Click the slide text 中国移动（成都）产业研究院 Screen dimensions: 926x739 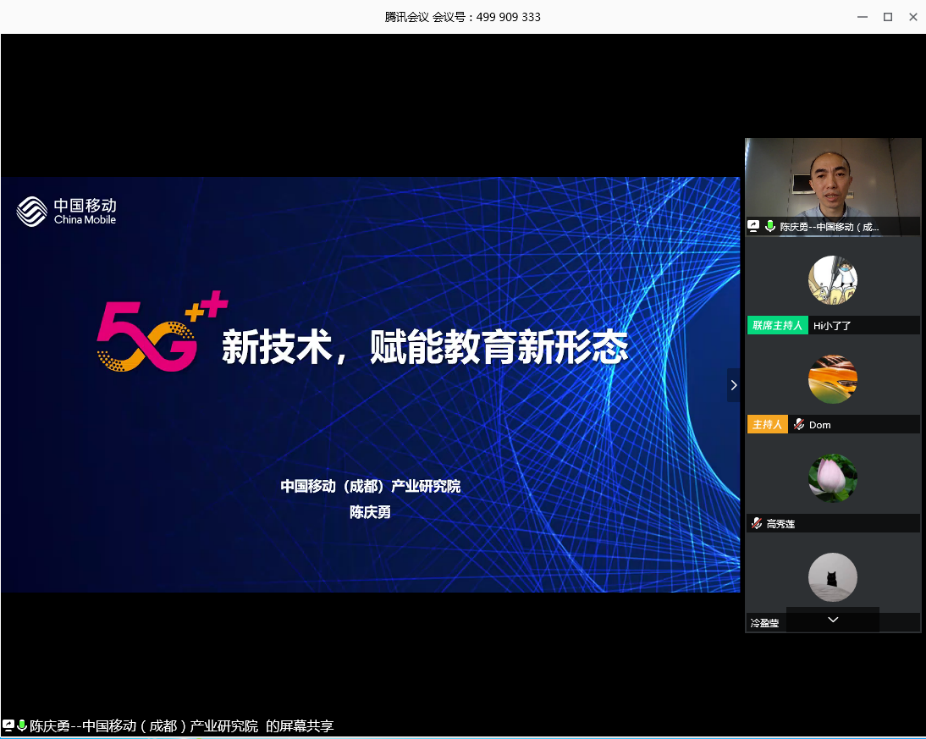(x=370, y=486)
